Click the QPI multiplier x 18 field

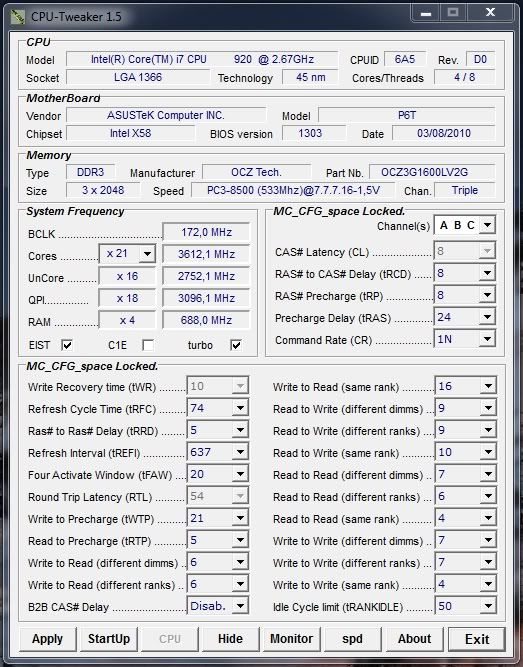pos(127,298)
